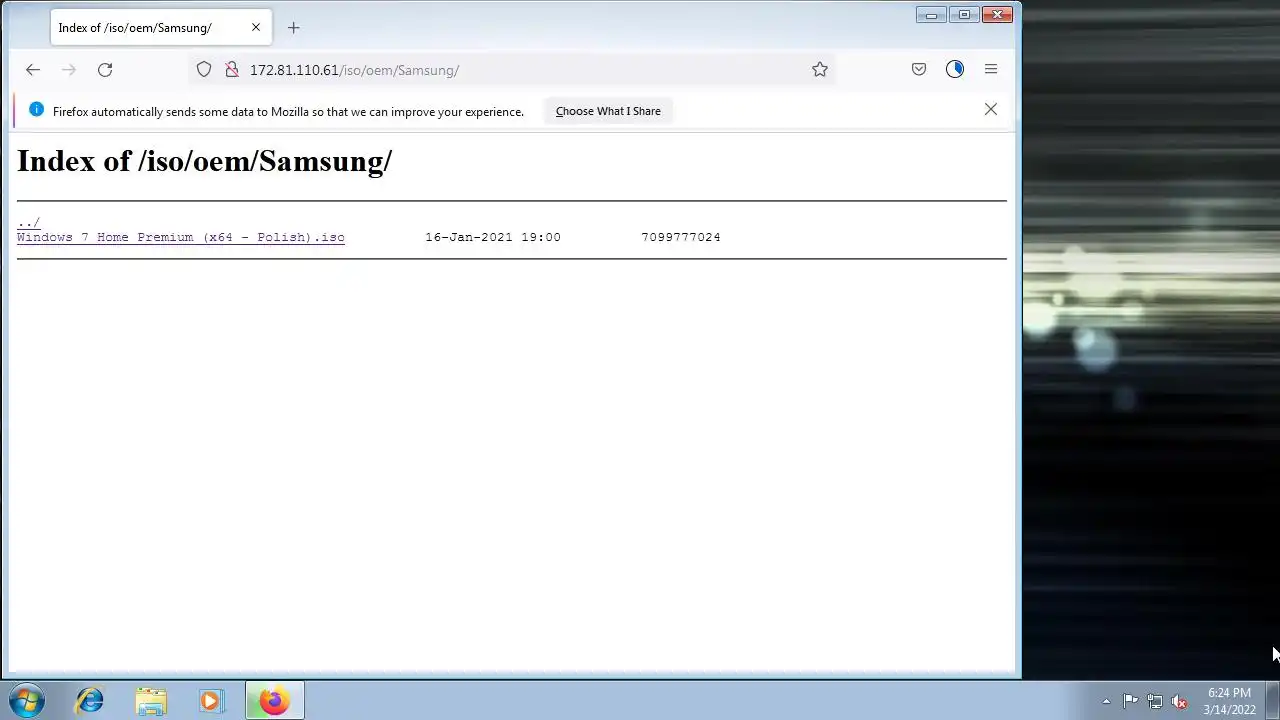Image resolution: width=1280 pixels, height=720 pixels.
Task: Show hidden system tray icons arrow
Action: pos(1106,701)
